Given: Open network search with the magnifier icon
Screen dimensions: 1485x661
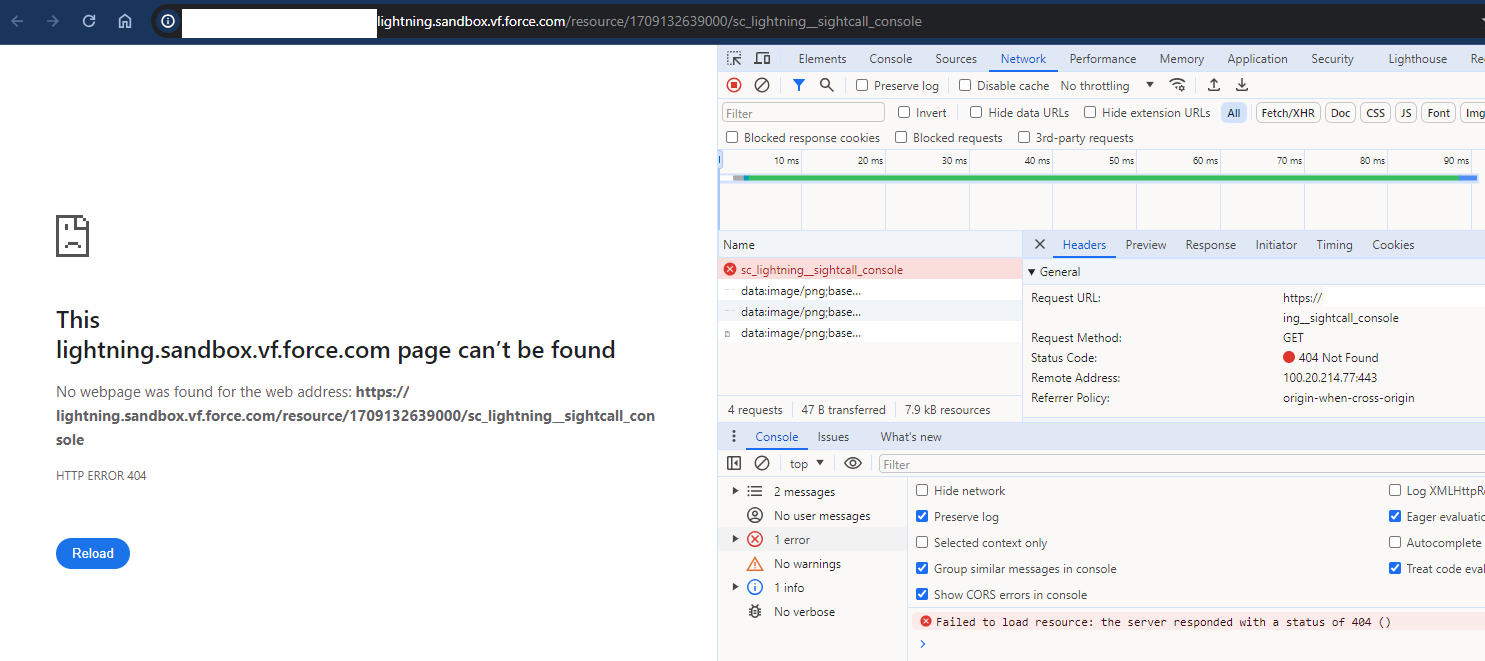Looking at the screenshot, I should [x=827, y=85].
